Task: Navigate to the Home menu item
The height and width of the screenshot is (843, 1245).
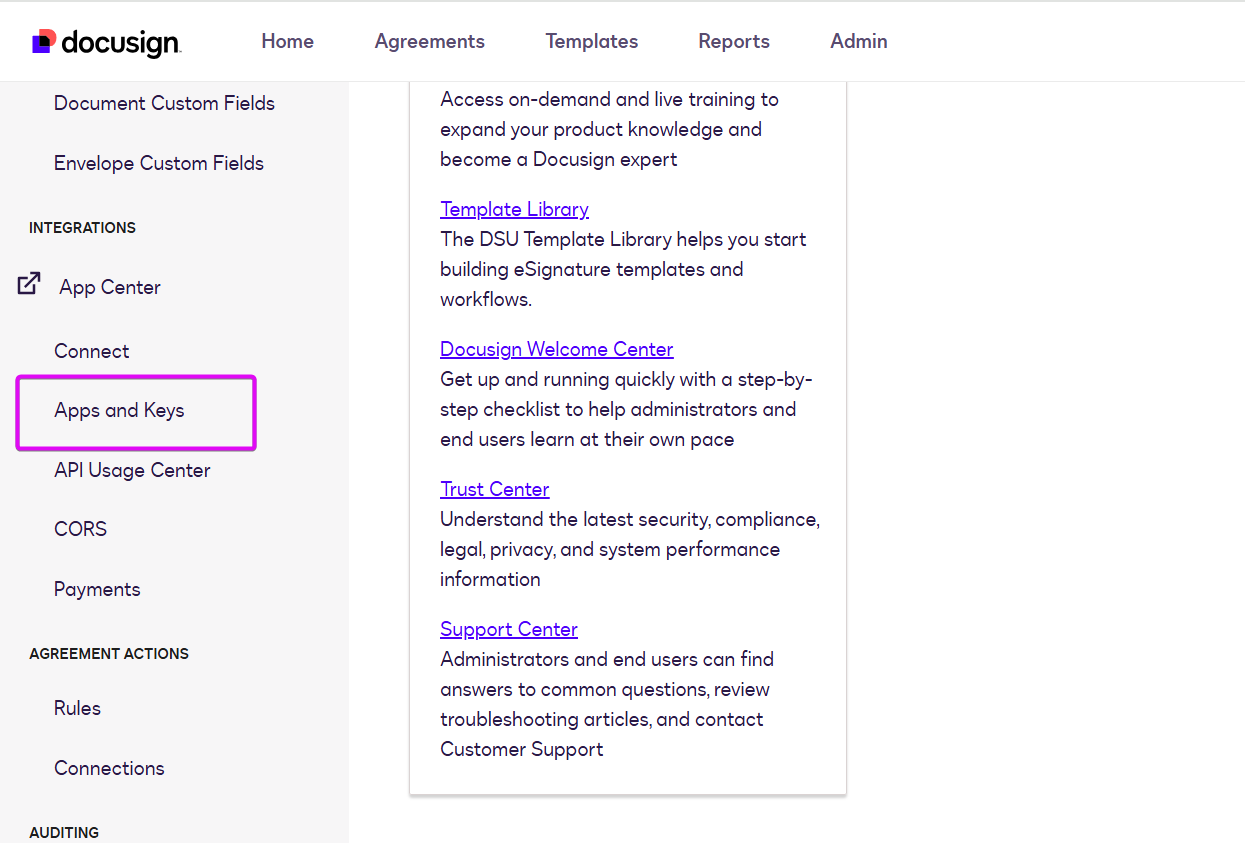Action: (x=287, y=41)
